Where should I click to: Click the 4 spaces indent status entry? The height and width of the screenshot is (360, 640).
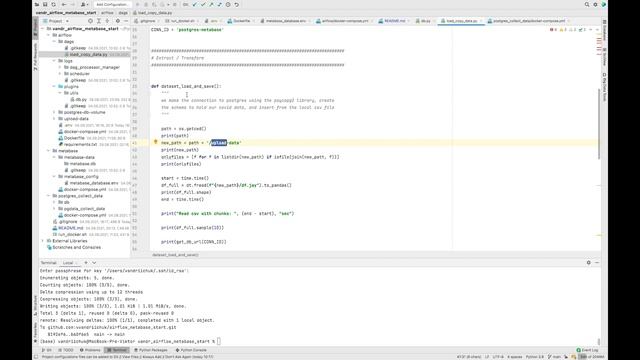(515, 357)
